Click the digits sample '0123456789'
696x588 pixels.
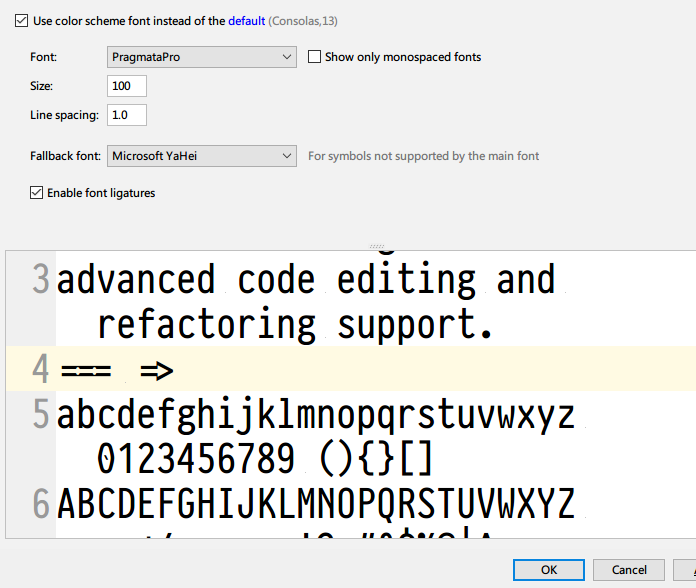tap(196, 459)
